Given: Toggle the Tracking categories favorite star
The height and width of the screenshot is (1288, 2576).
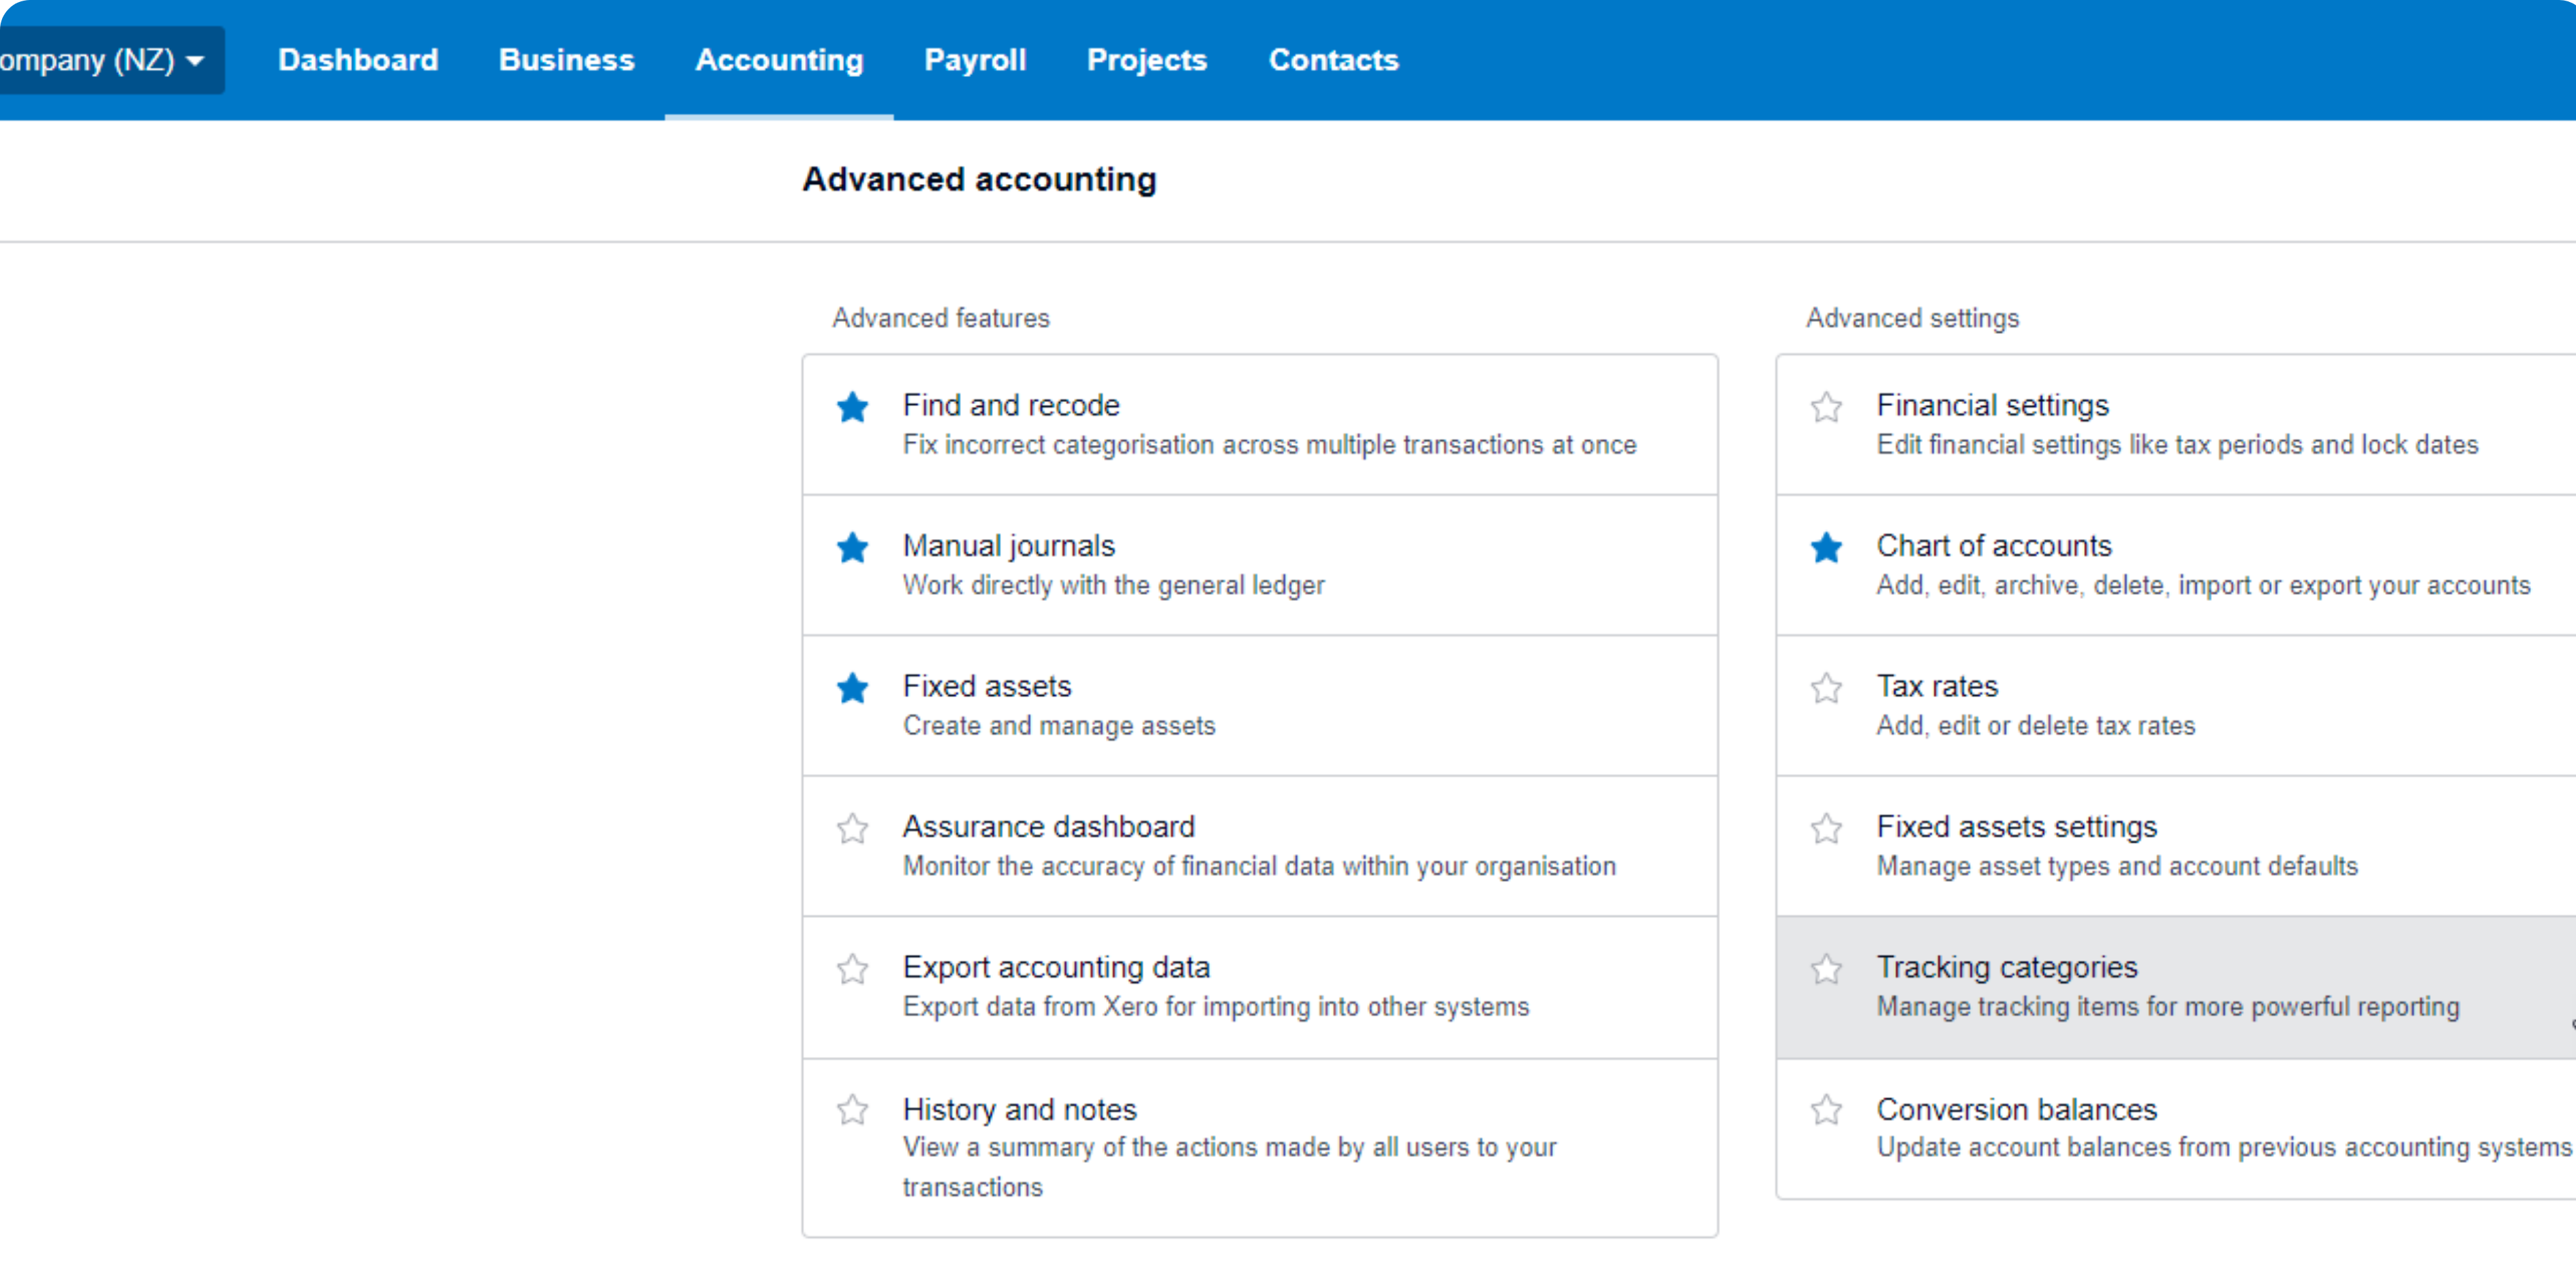Looking at the screenshot, I should click(x=1826, y=968).
